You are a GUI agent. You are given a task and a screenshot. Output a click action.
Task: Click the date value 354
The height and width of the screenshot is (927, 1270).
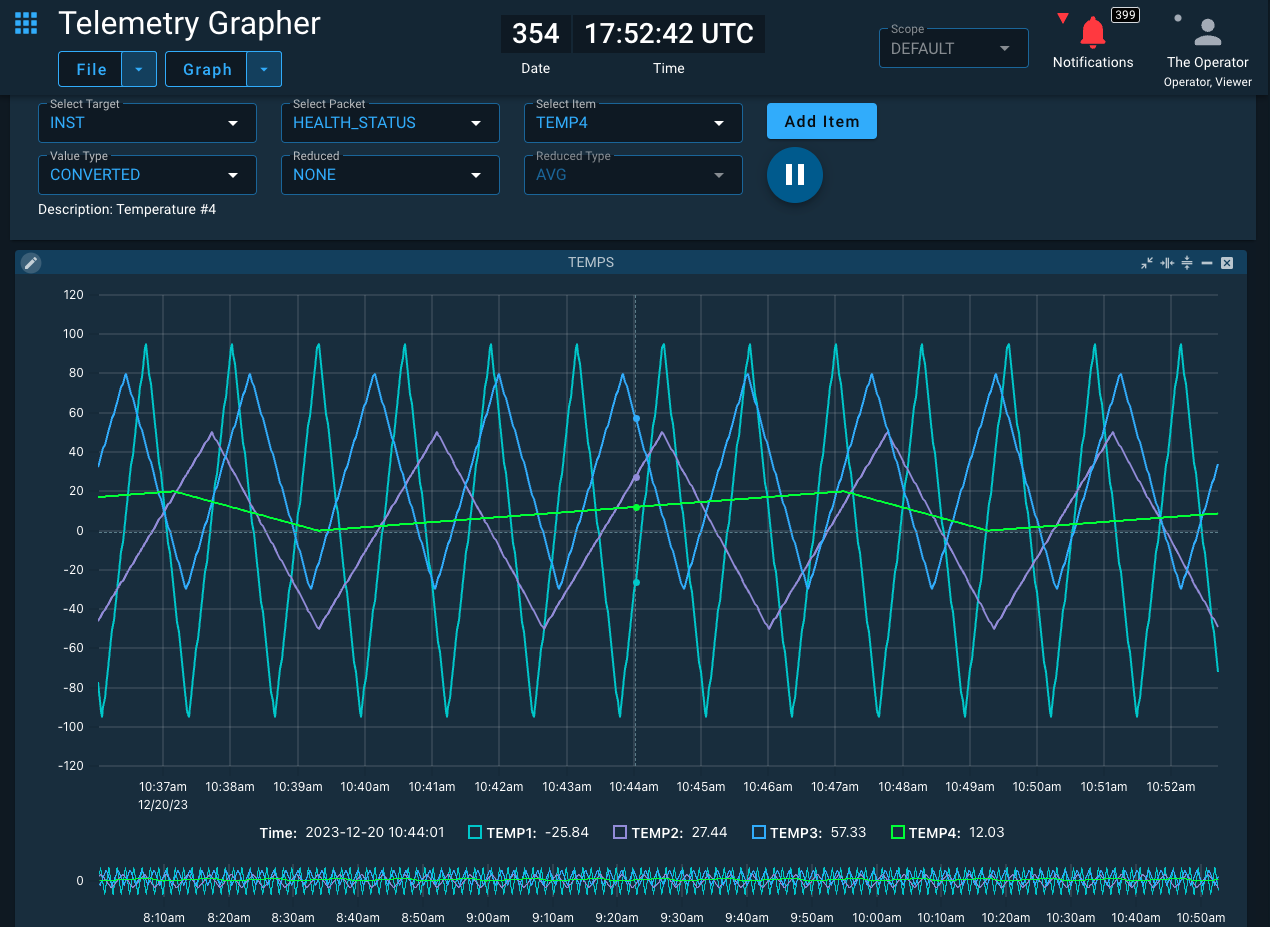pos(536,34)
